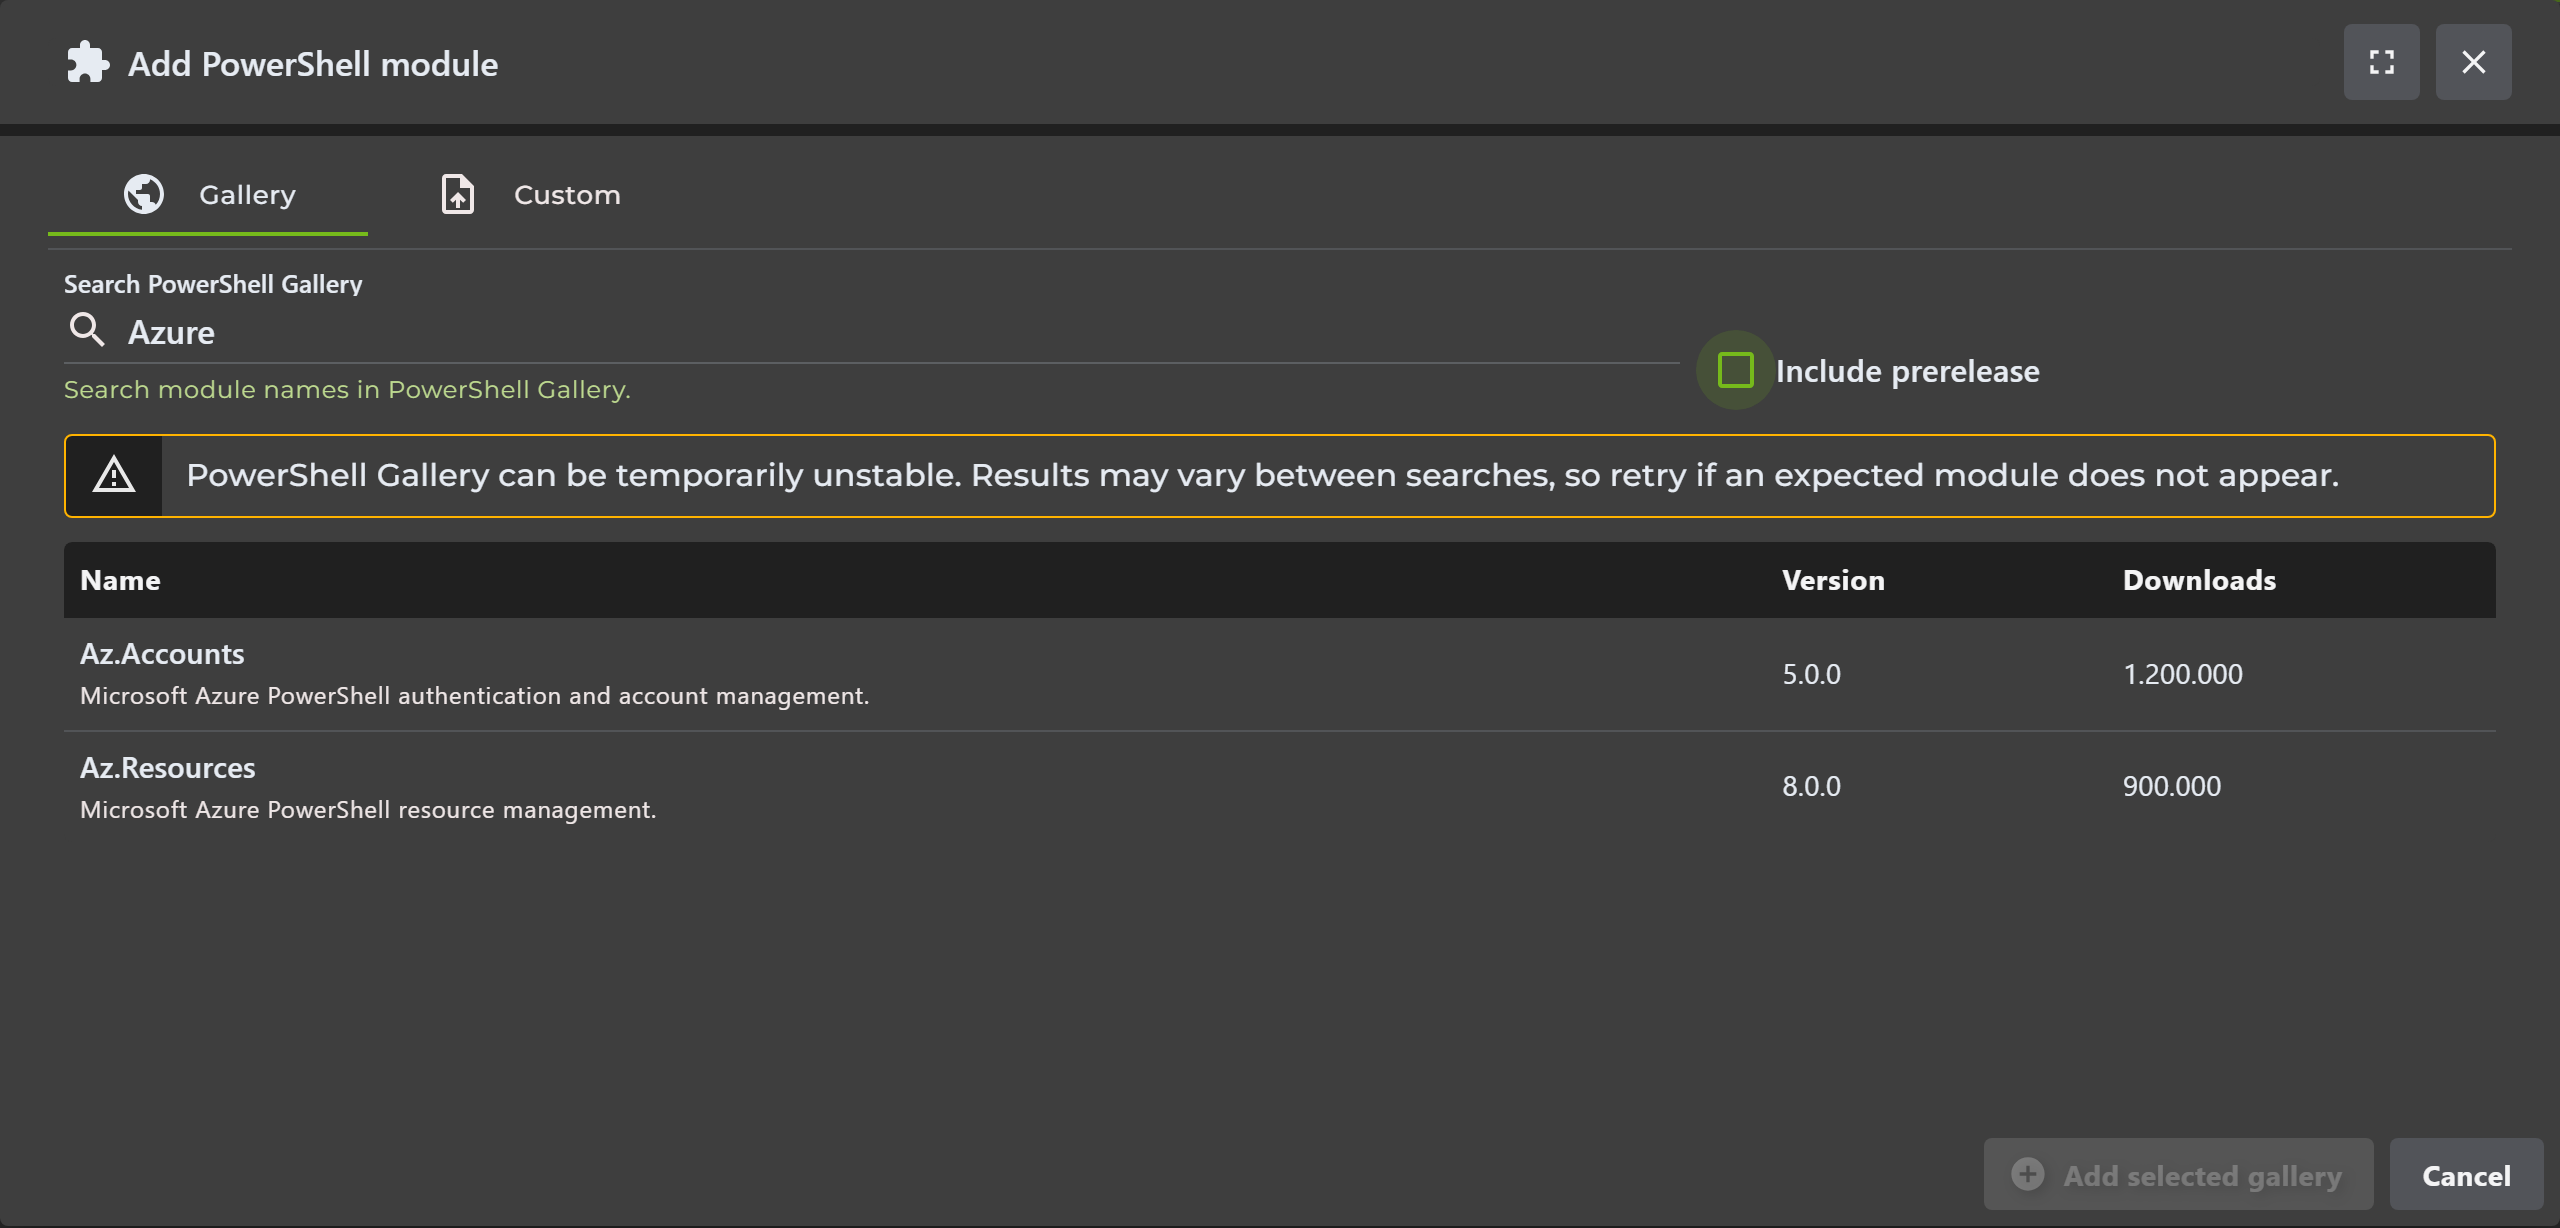The image size is (2560, 1228).
Task: Switch to the Gallery tab
Action: pyautogui.click(x=208, y=194)
